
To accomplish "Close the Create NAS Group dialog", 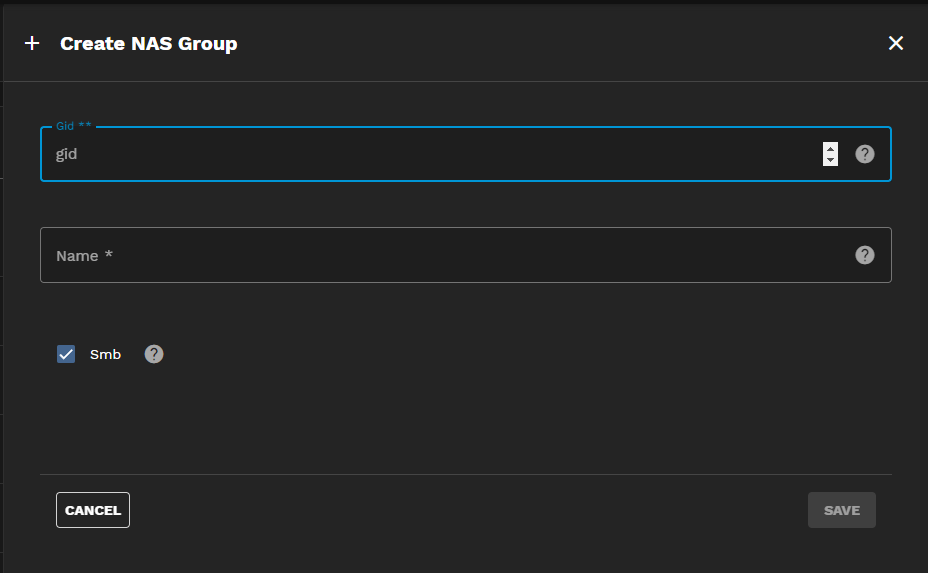I will click(896, 43).
